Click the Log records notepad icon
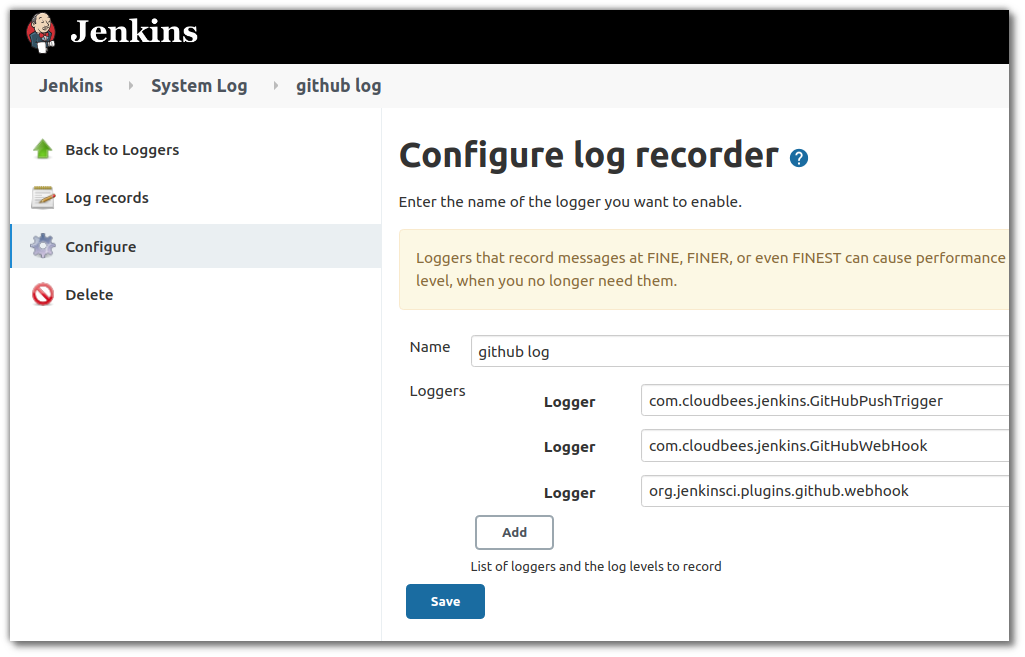The width and height of the screenshot is (1025, 657). (43, 197)
